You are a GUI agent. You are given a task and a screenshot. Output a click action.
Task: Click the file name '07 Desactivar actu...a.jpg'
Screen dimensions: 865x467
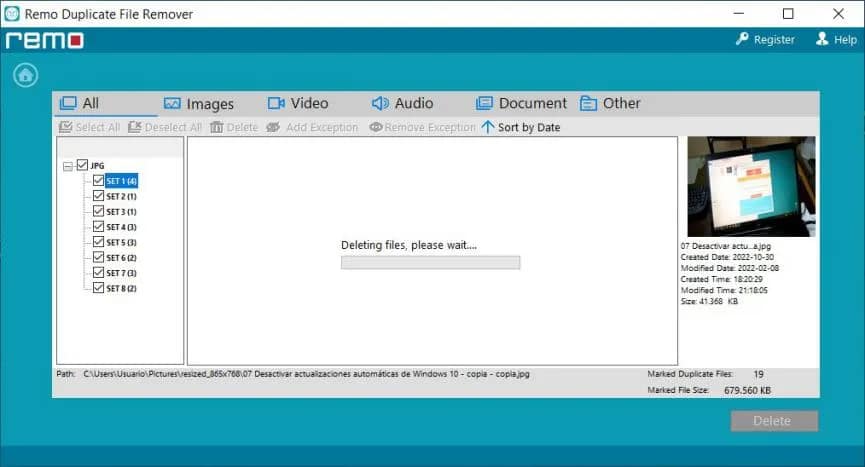pos(725,246)
